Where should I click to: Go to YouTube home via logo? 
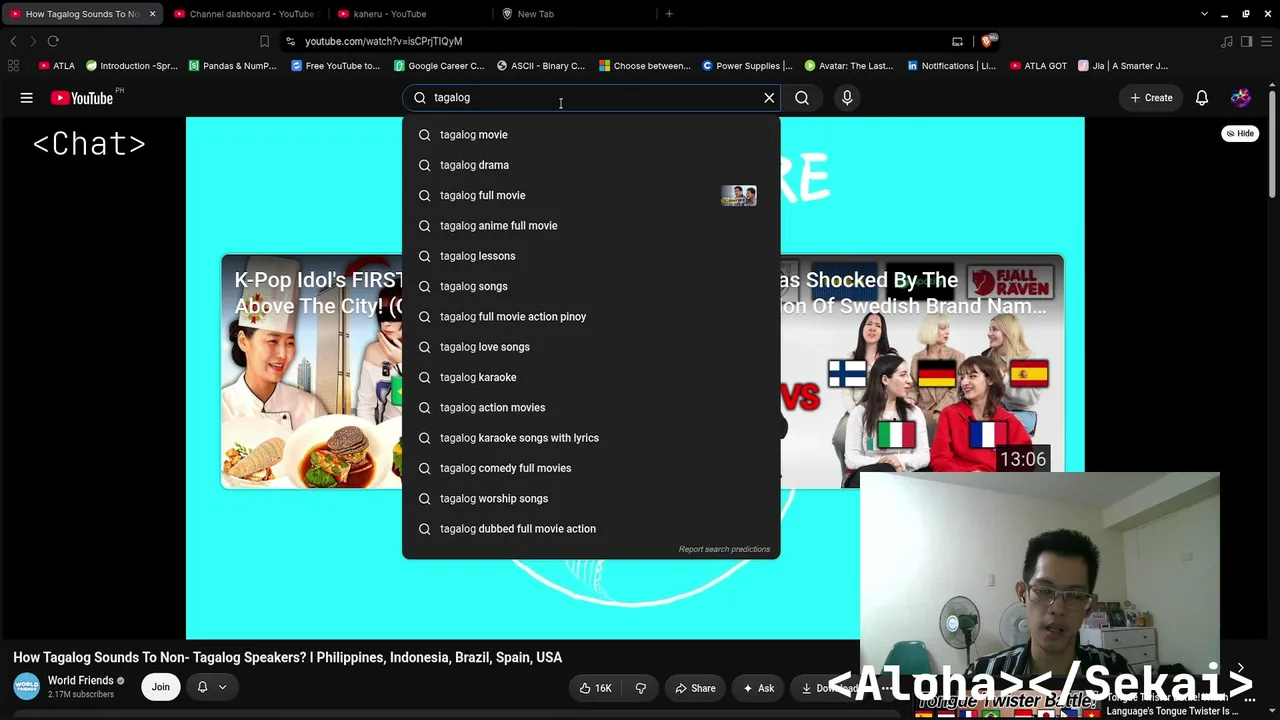click(82, 98)
